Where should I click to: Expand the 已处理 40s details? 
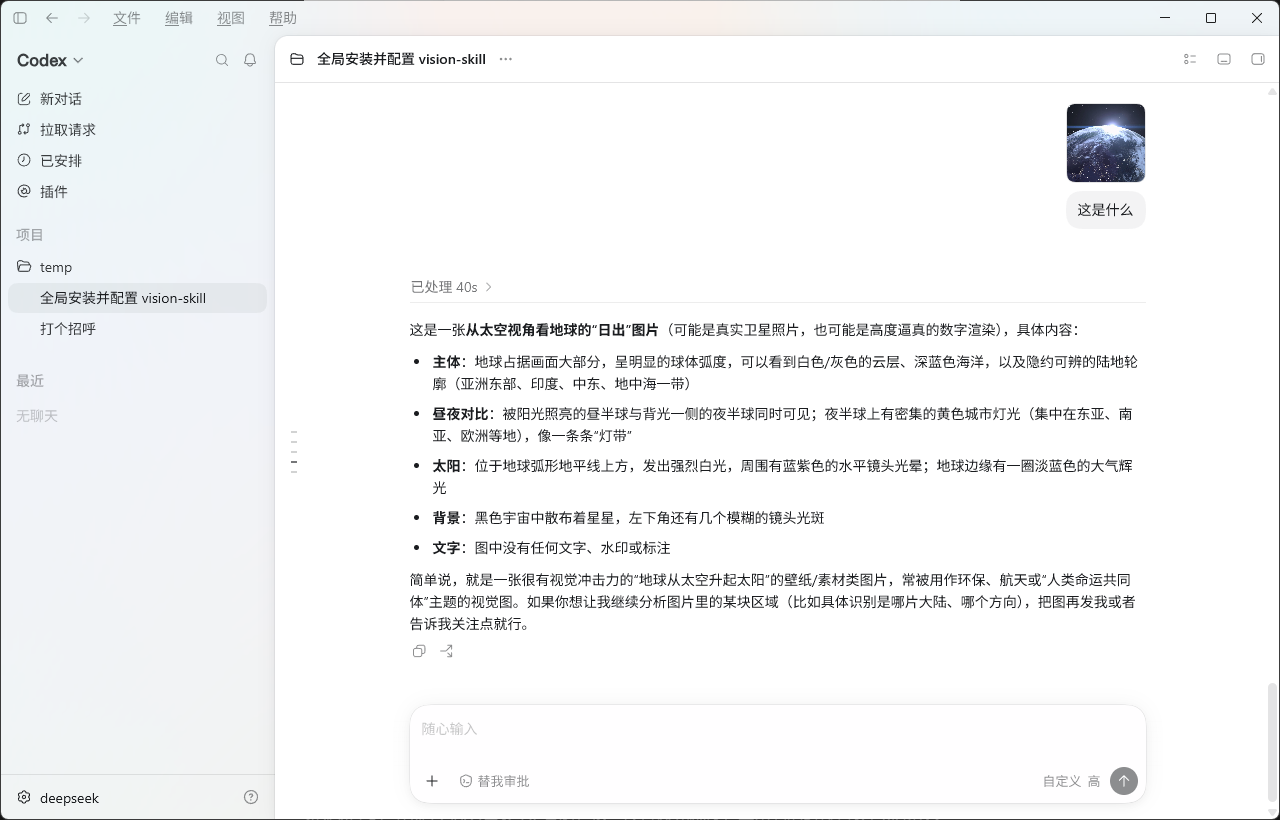pyautogui.click(x=452, y=287)
